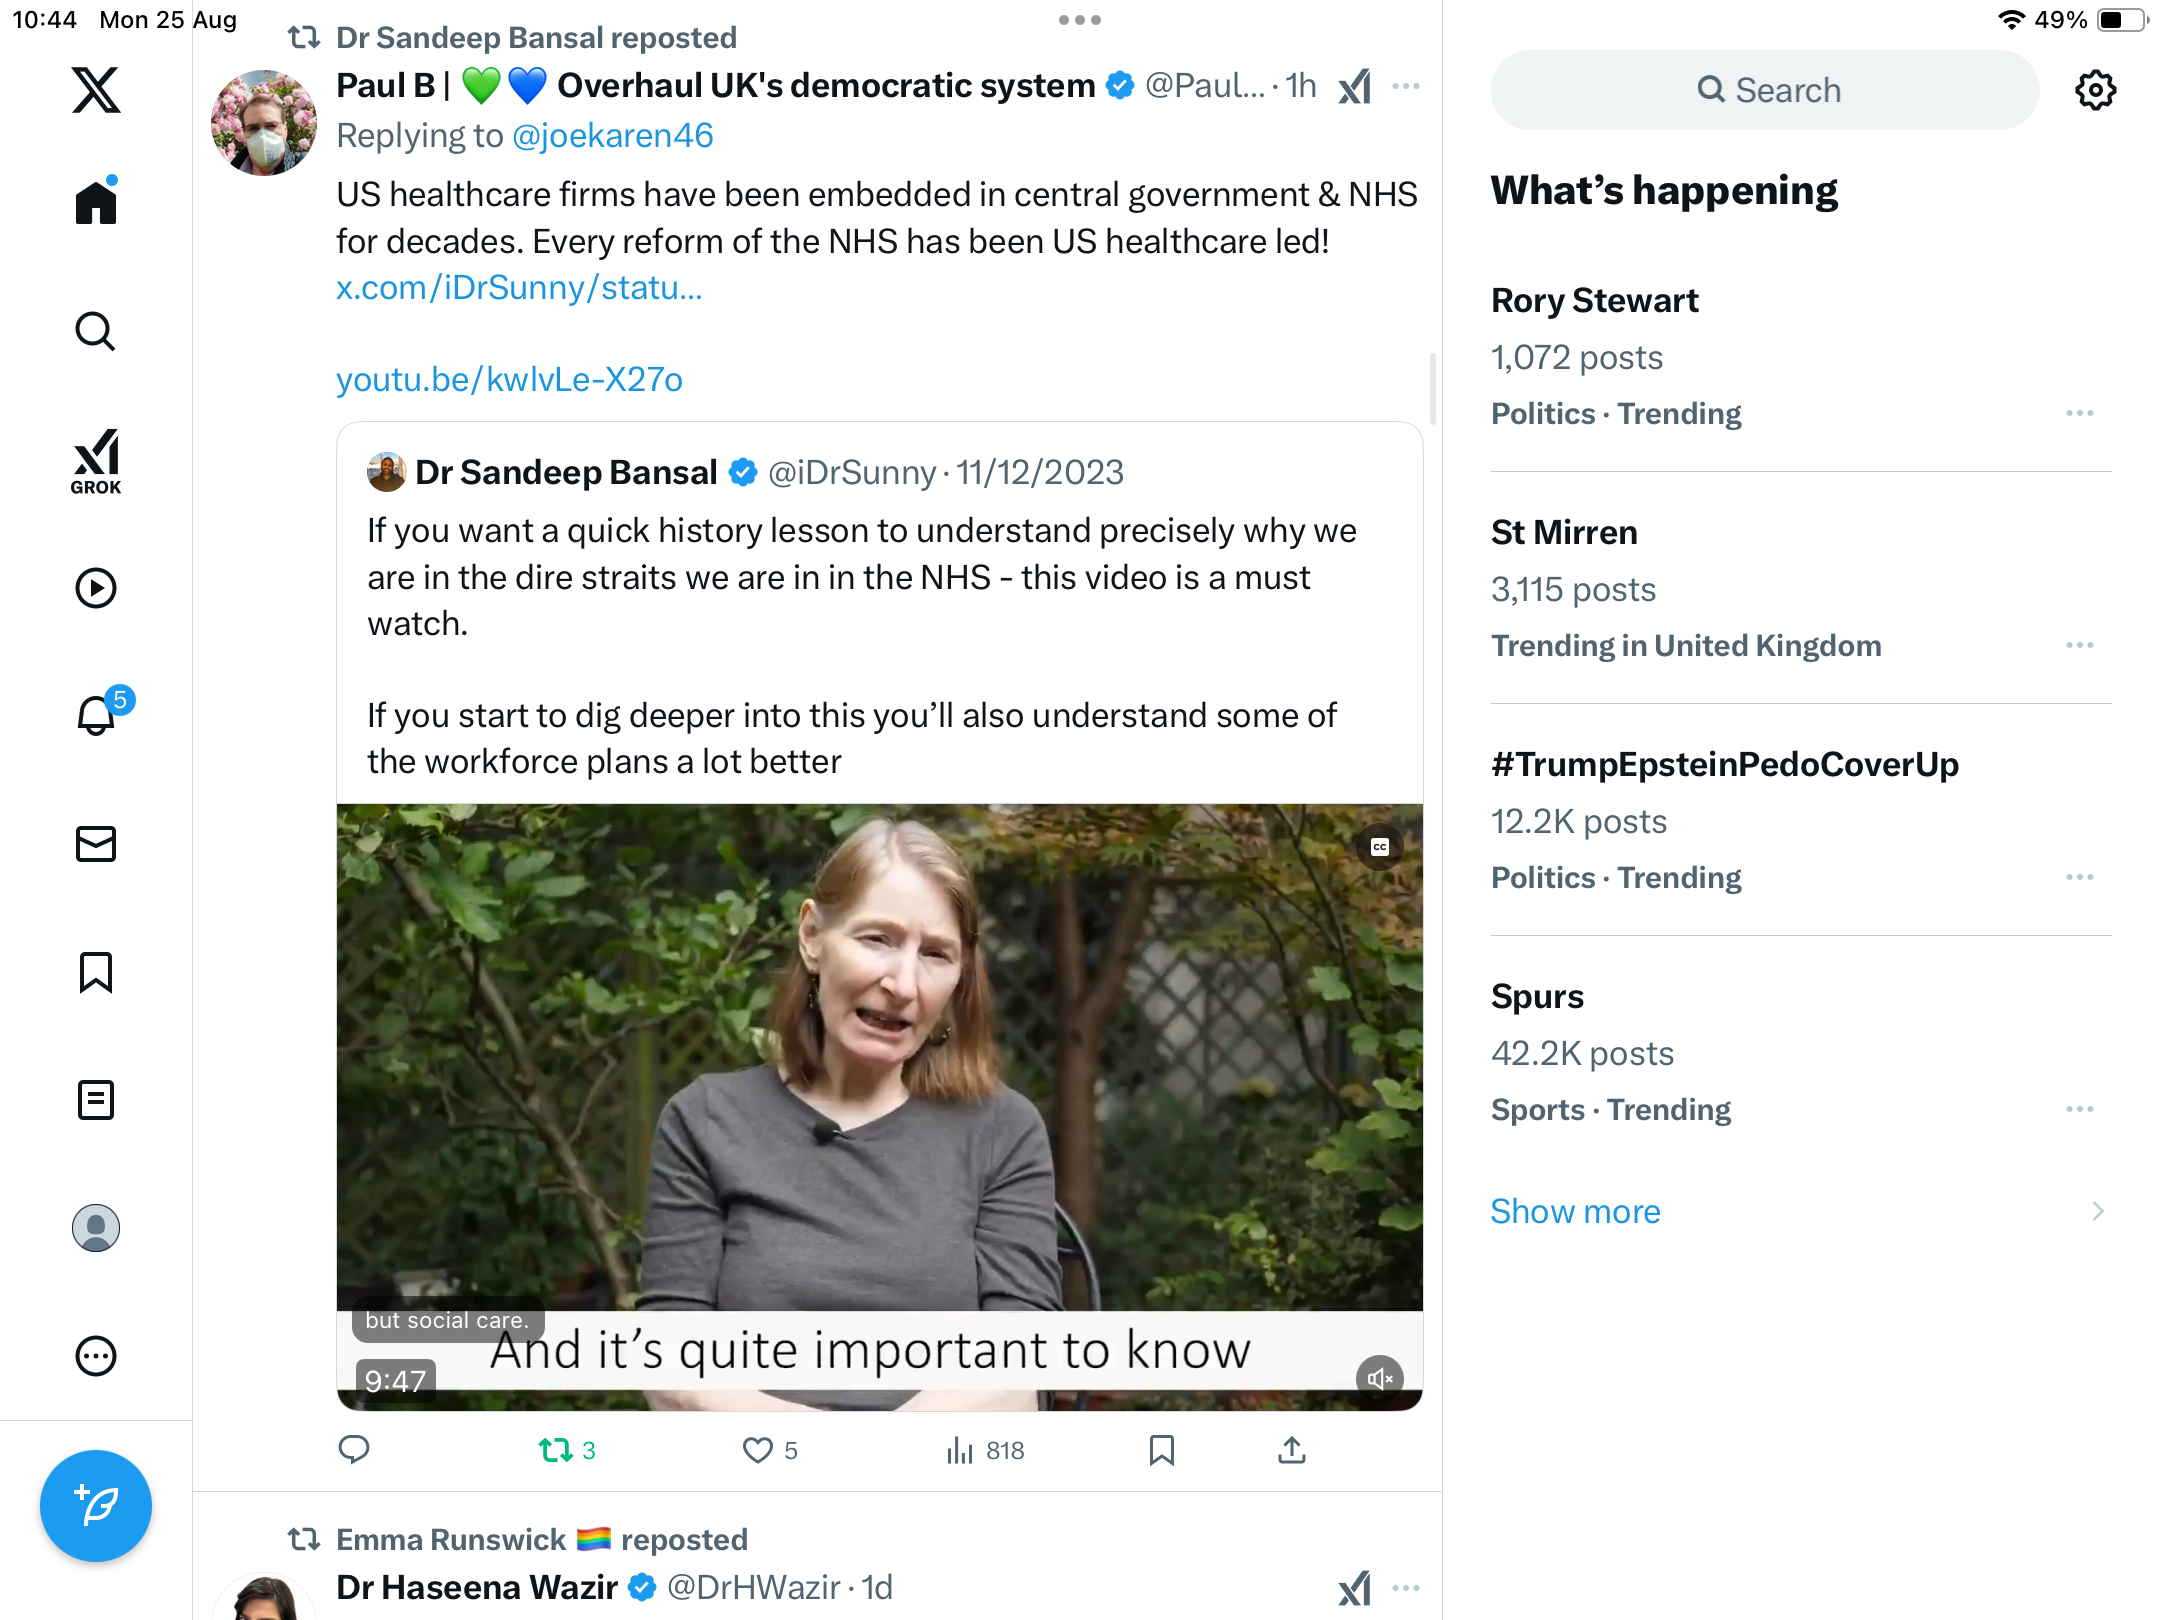The image size is (2160, 1620).
Task: Like Paul B's post
Action: 758,1450
